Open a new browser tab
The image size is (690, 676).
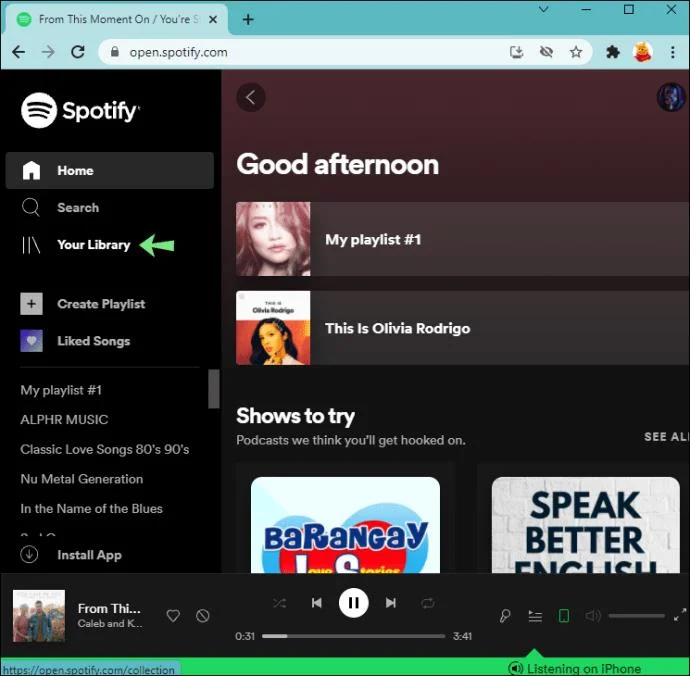click(x=248, y=19)
